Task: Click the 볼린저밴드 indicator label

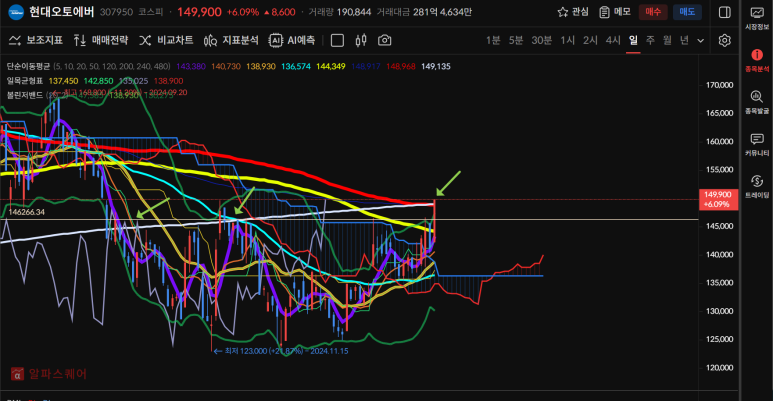Action: (25, 95)
